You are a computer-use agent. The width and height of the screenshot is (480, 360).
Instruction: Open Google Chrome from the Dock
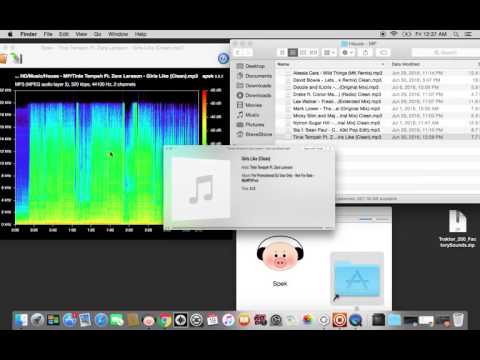click(x=165, y=320)
